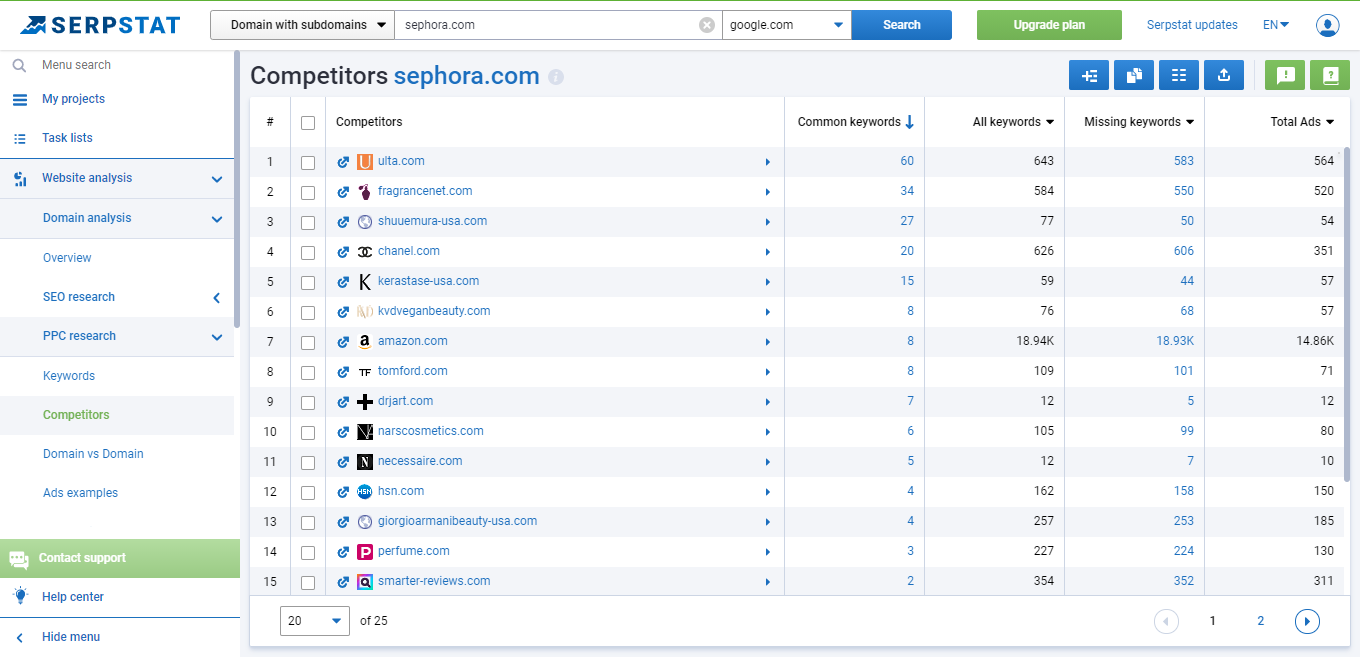Open external link icon for hsn.com
Screen dimensions: 1360x657
click(343, 492)
